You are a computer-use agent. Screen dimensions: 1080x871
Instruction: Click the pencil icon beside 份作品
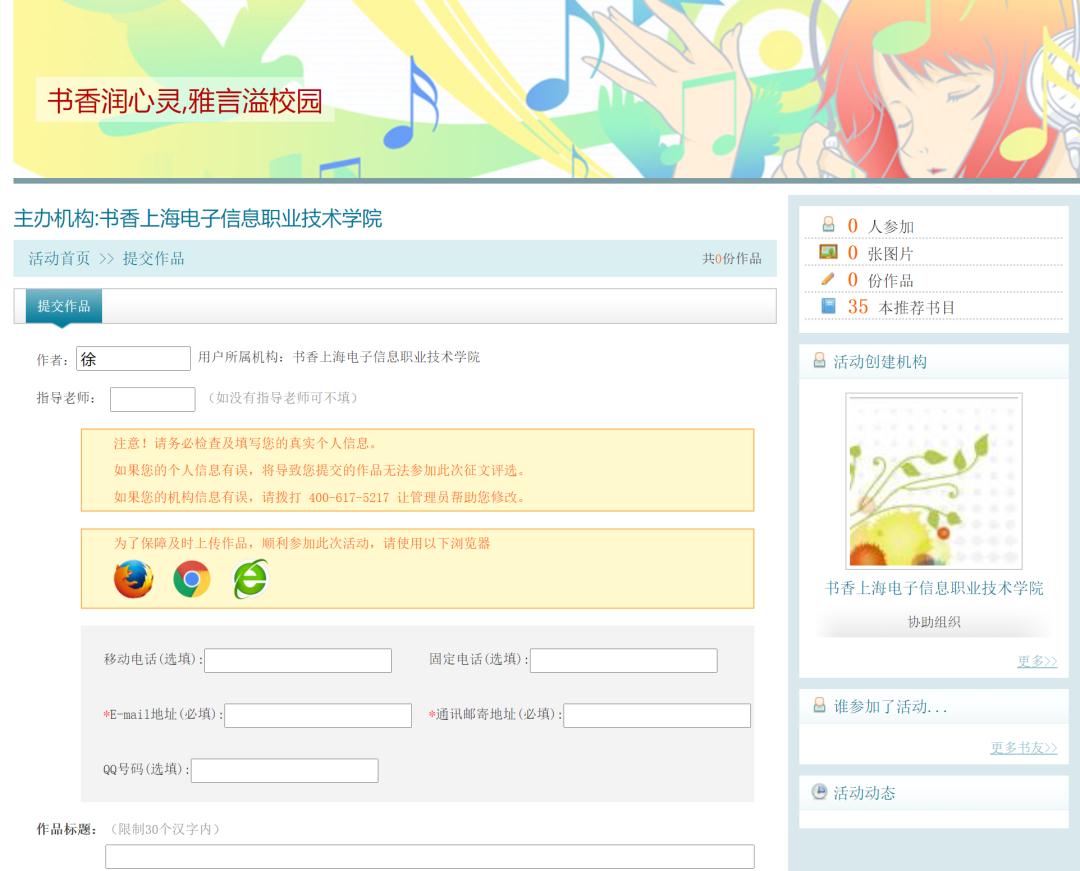(828, 279)
